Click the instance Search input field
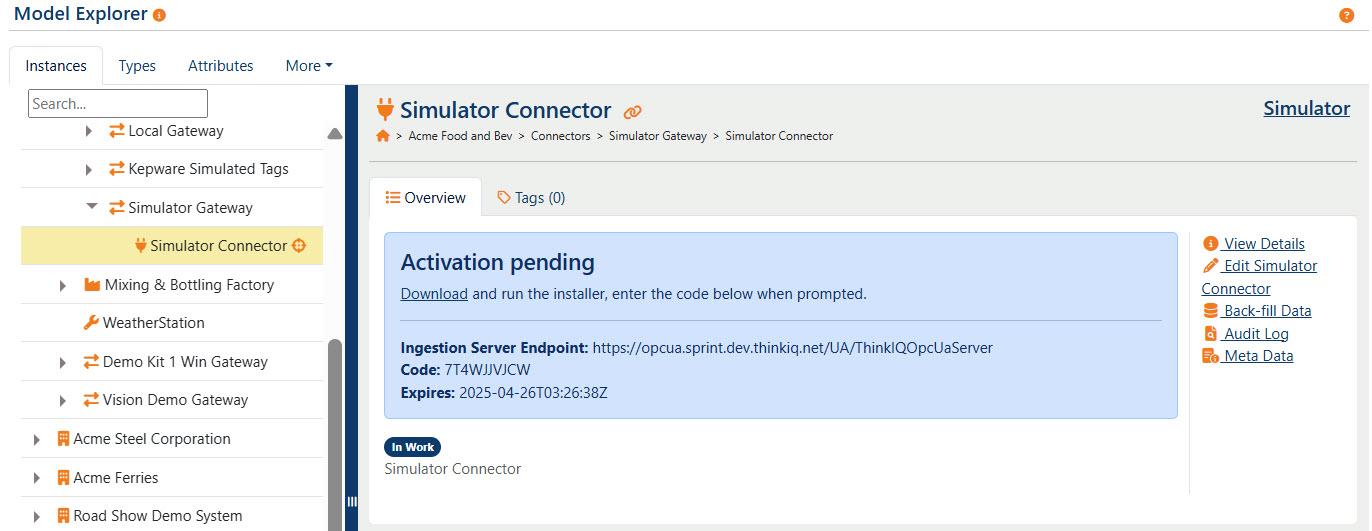The width and height of the screenshot is (1372, 531). click(118, 103)
